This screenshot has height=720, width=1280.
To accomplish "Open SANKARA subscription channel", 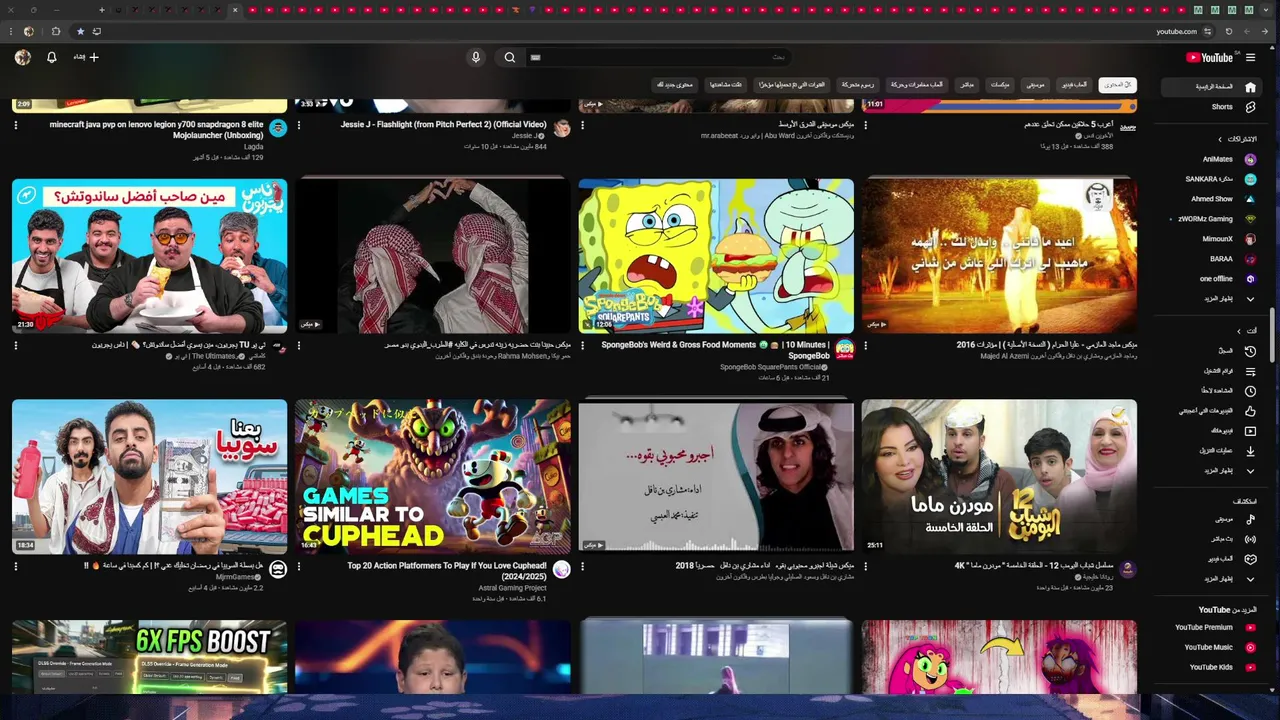I will (x=1213, y=179).
